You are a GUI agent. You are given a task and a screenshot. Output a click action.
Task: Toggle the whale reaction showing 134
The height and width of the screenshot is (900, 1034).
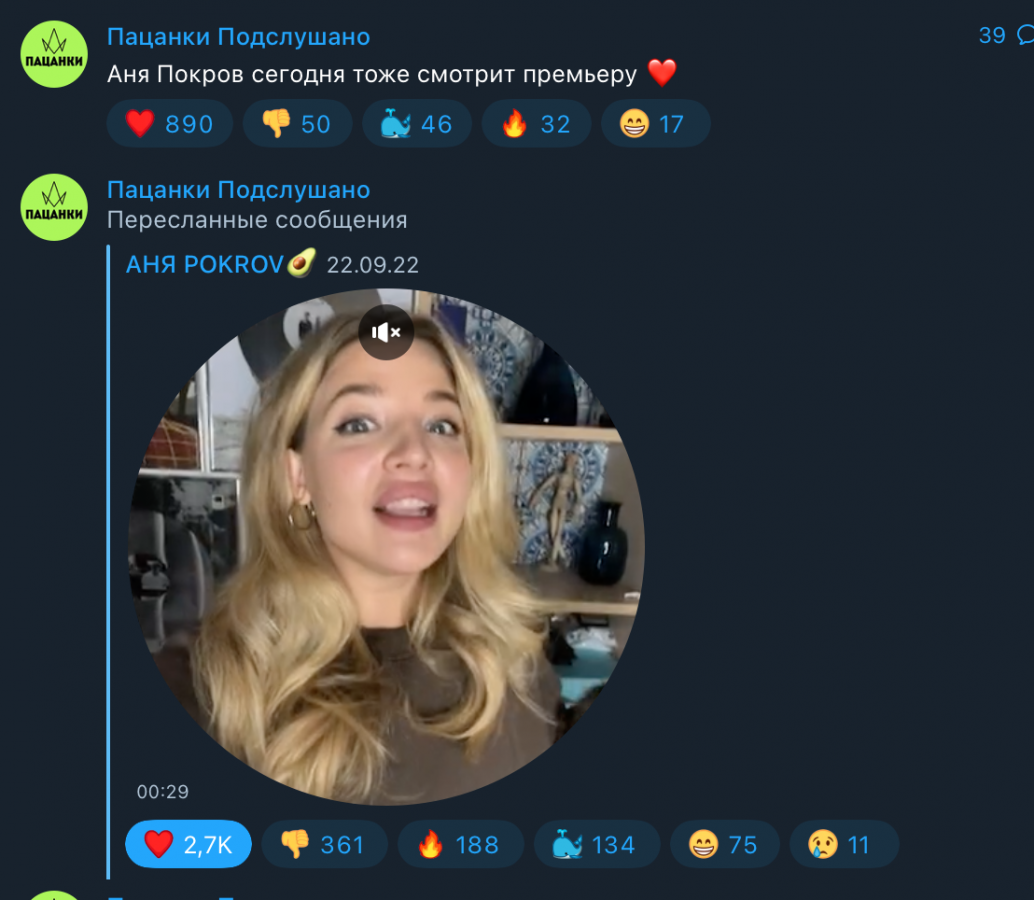click(x=596, y=845)
